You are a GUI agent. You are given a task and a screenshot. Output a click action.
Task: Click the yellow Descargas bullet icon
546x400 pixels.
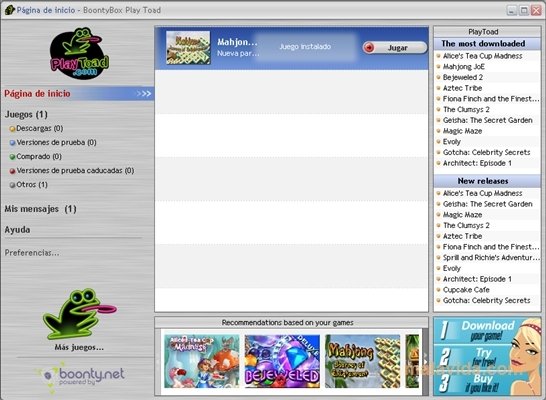pyautogui.click(x=13, y=129)
